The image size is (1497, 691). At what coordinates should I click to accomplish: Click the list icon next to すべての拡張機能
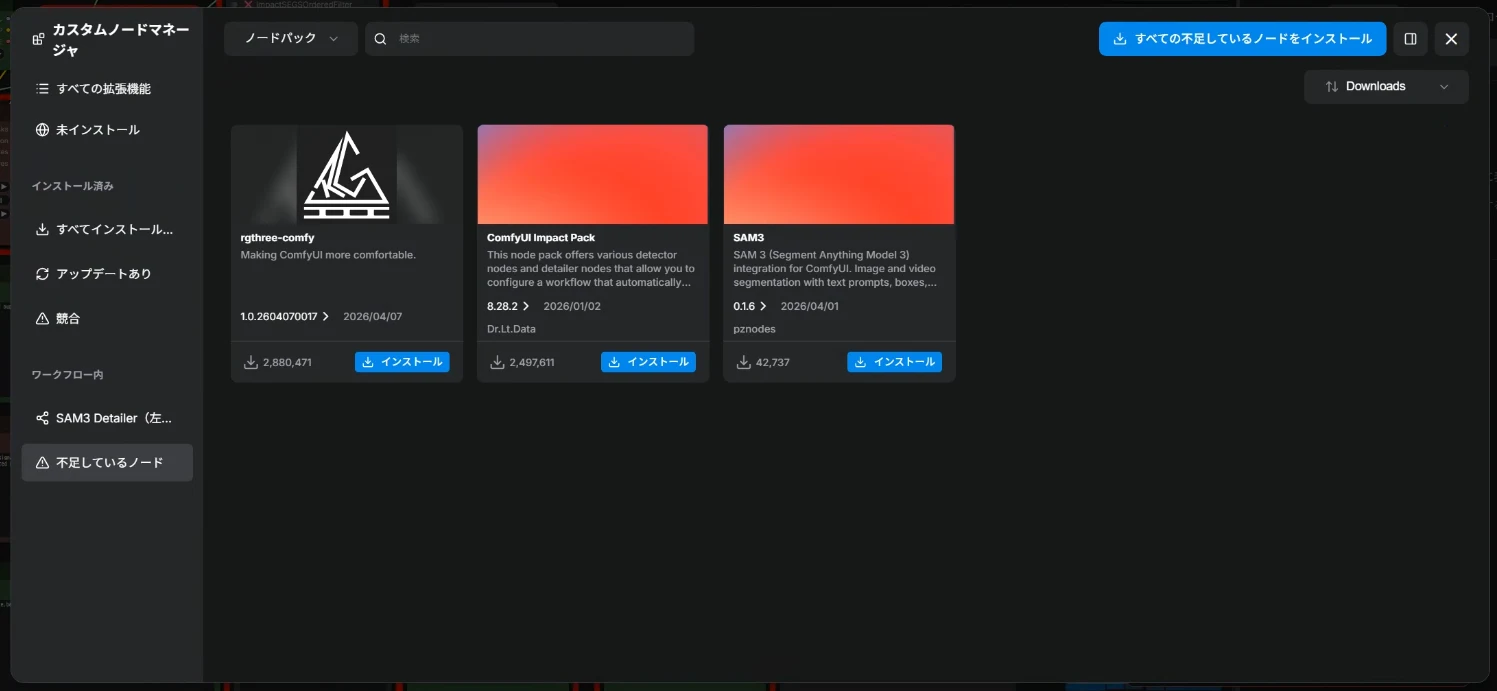(x=42, y=89)
